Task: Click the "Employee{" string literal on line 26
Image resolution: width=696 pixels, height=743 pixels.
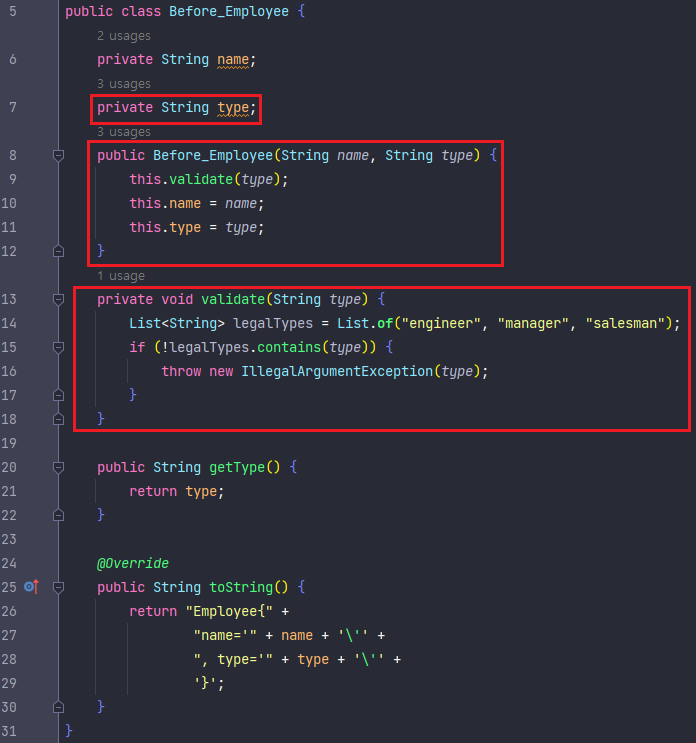Action: point(229,611)
